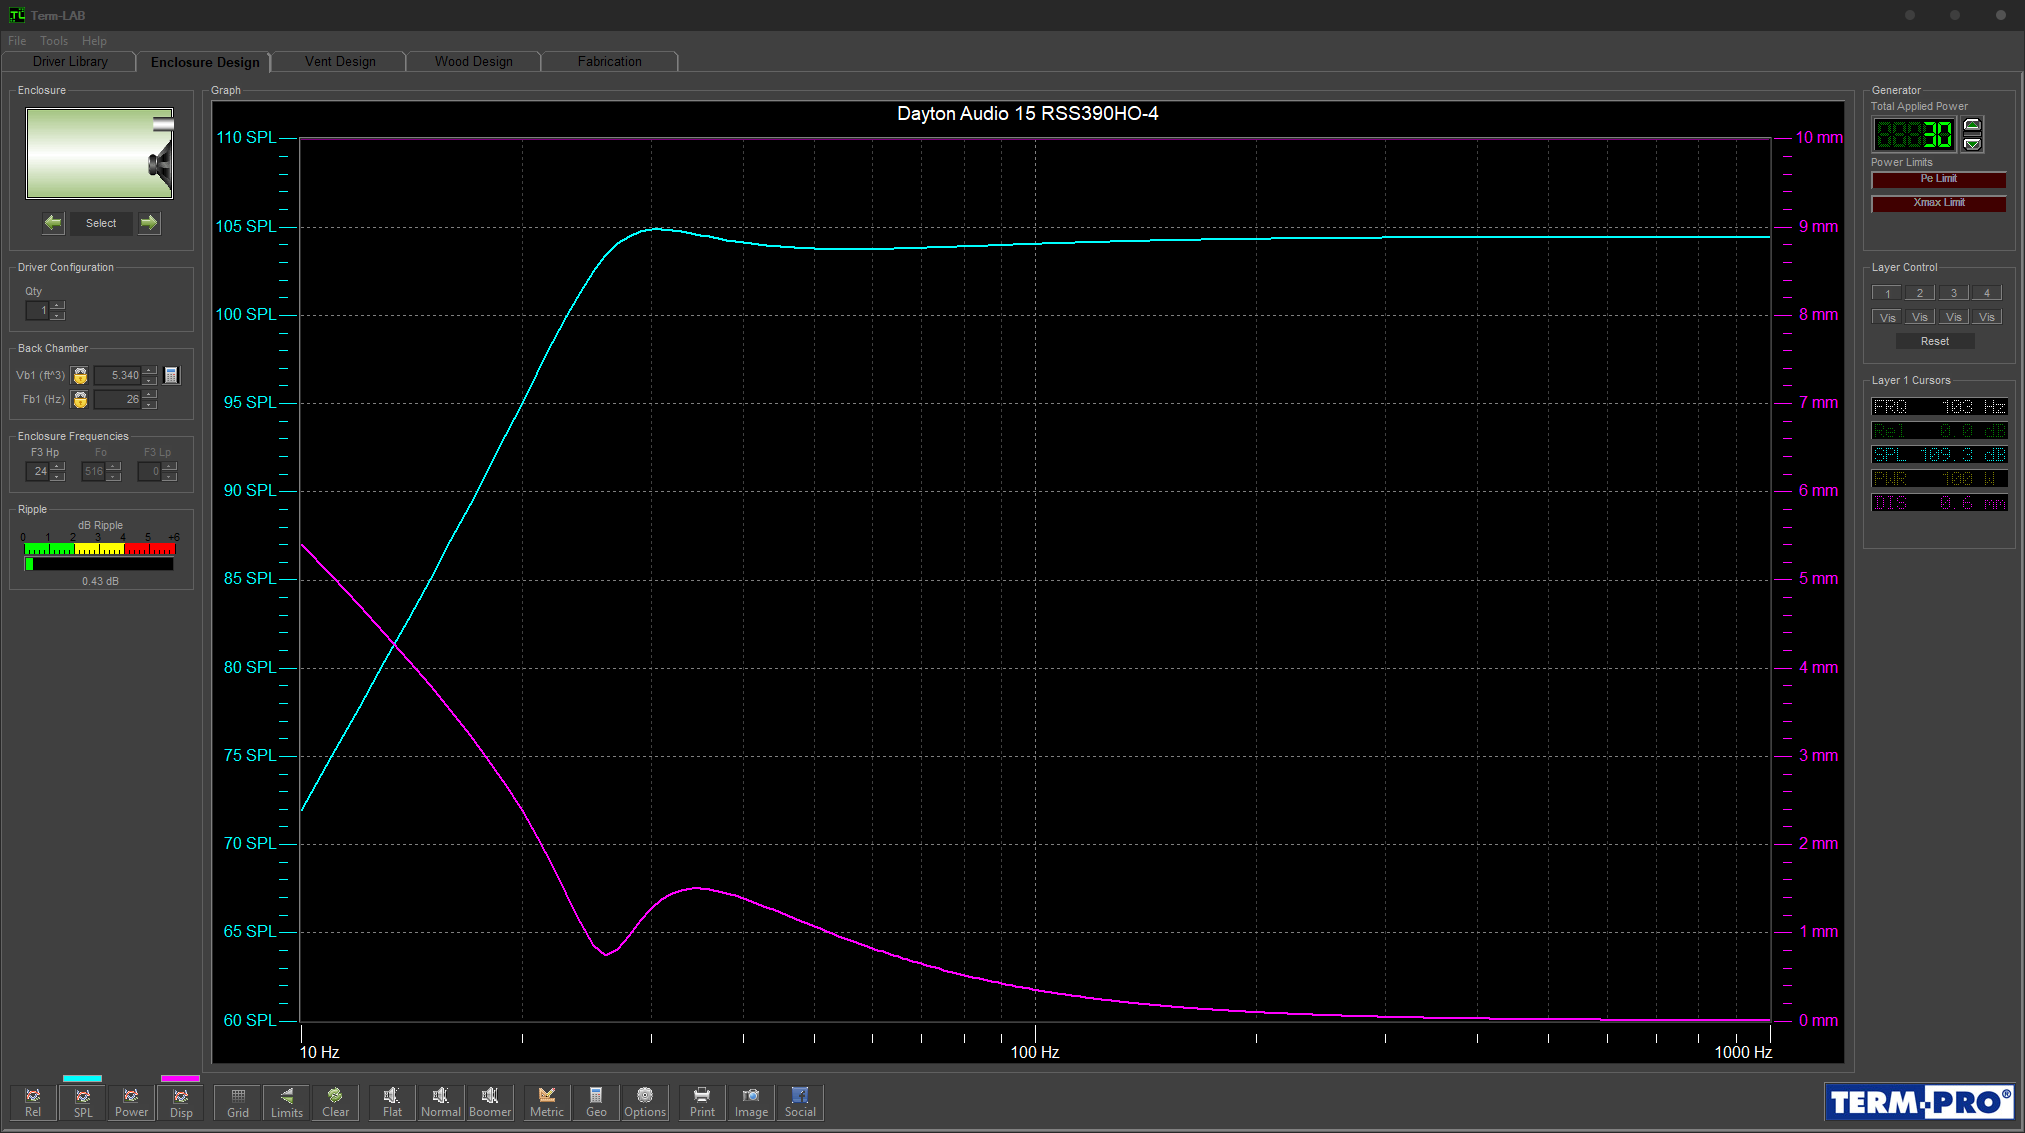
Task: Click the enclosure Select button
Action: pos(101,223)
